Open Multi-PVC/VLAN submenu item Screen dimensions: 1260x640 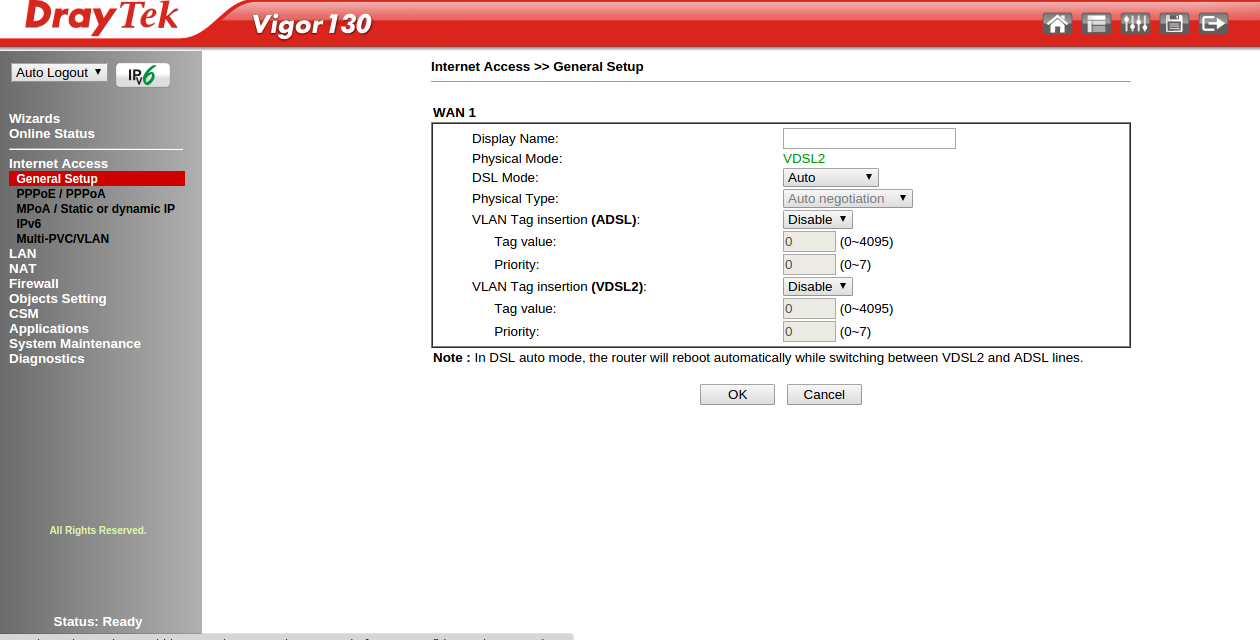coord(63,239)
